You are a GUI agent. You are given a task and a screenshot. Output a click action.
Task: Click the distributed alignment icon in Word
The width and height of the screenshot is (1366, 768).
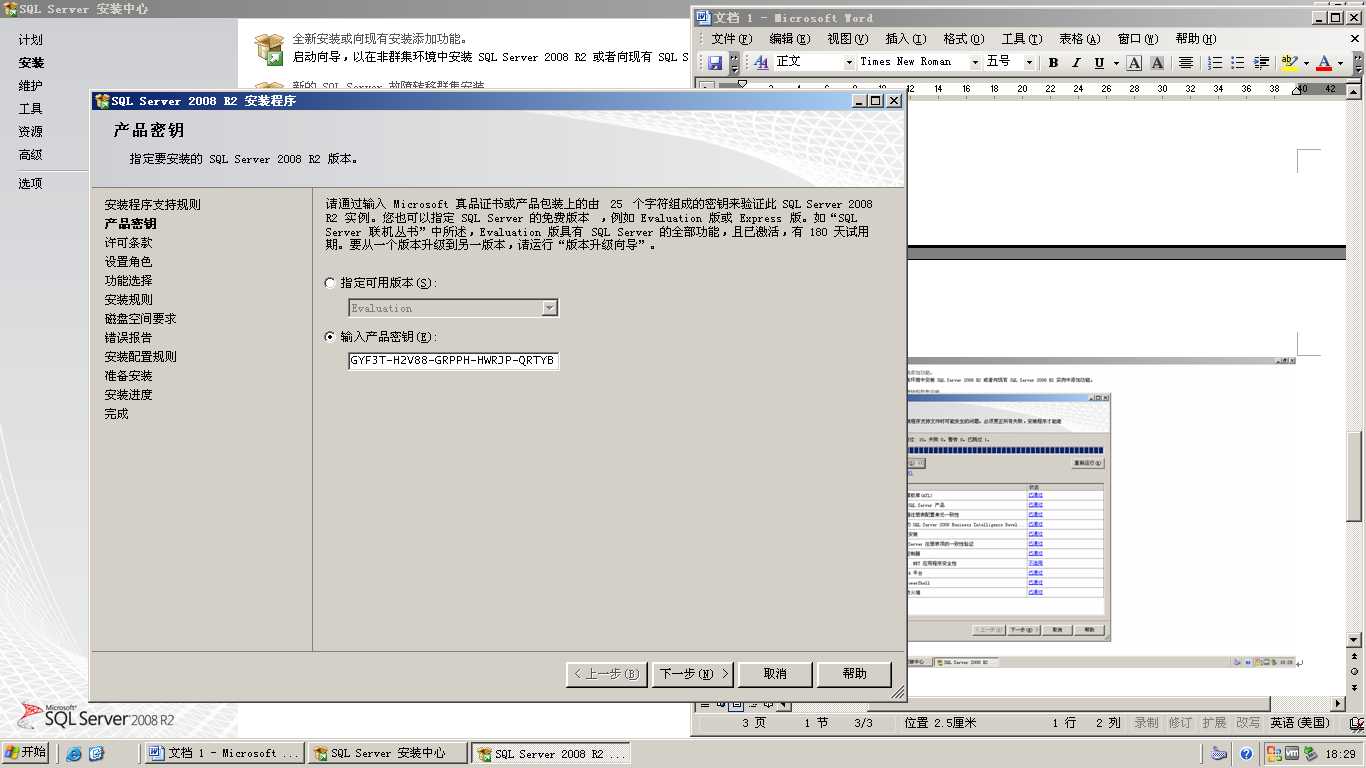[x=1186, y=62]
